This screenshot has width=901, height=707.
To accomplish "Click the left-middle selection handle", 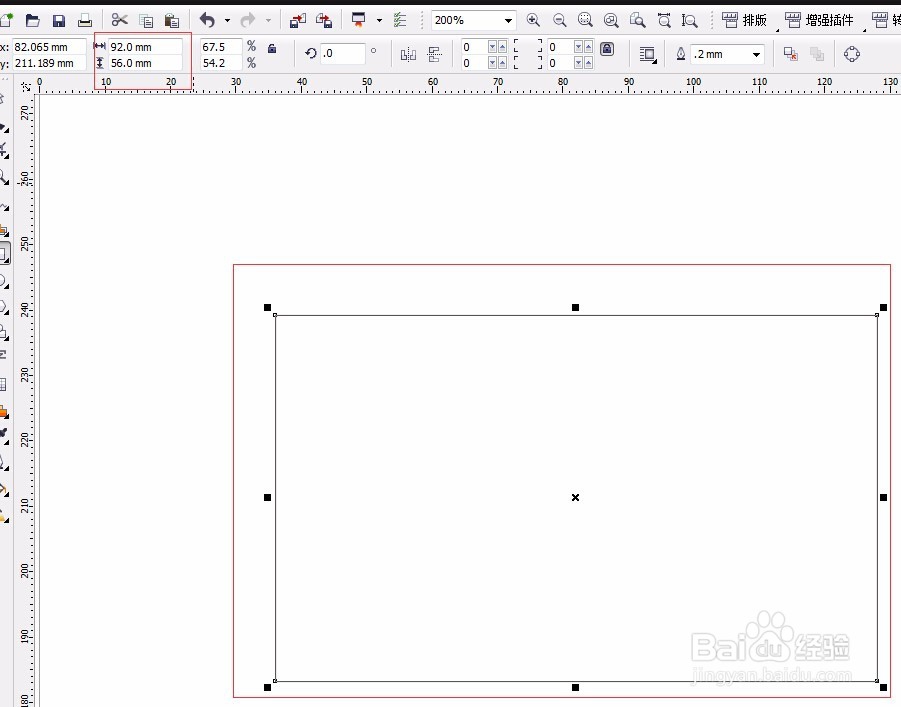I will (x=267, y=497).
